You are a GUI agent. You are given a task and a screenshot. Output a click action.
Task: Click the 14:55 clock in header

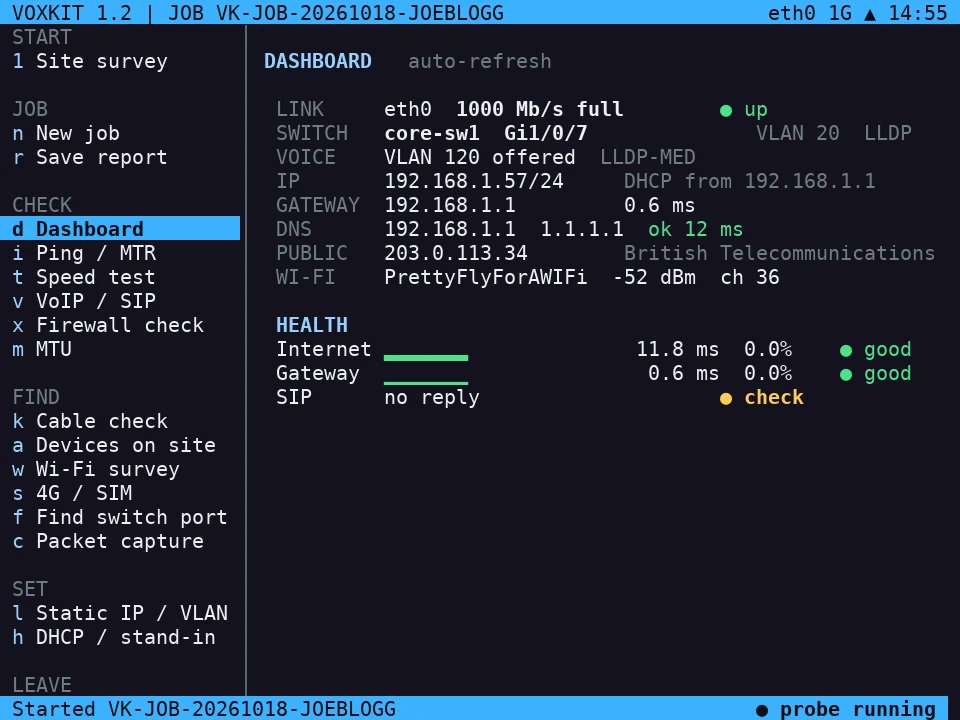pos(918,13)
